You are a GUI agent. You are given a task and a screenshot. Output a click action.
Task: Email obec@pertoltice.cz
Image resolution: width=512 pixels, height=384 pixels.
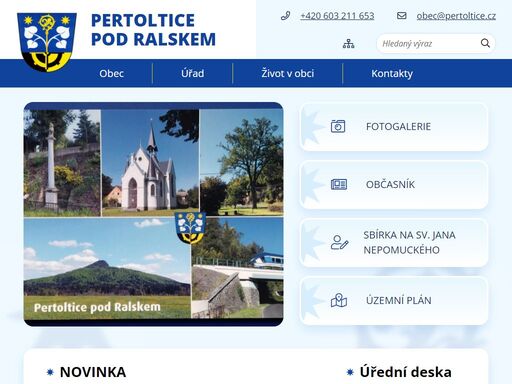[x=456, y=16]
